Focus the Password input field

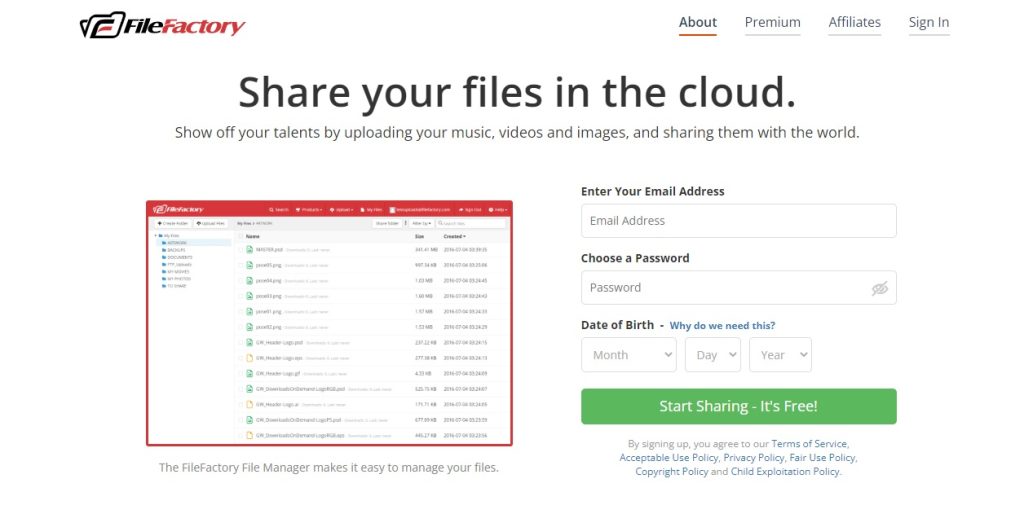point(739,287)
